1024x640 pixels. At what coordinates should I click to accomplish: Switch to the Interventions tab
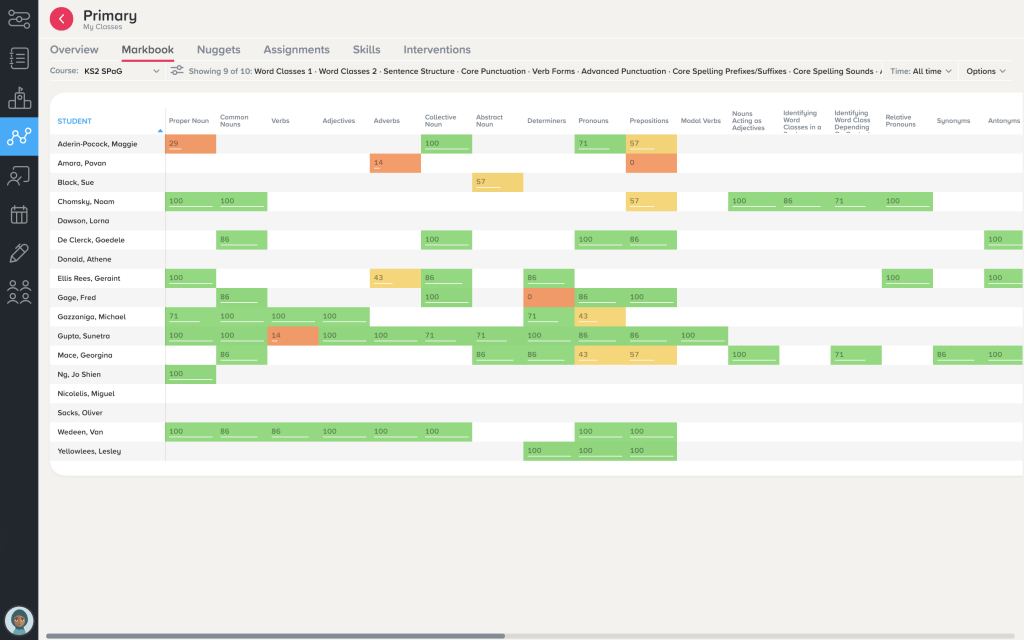437,50
